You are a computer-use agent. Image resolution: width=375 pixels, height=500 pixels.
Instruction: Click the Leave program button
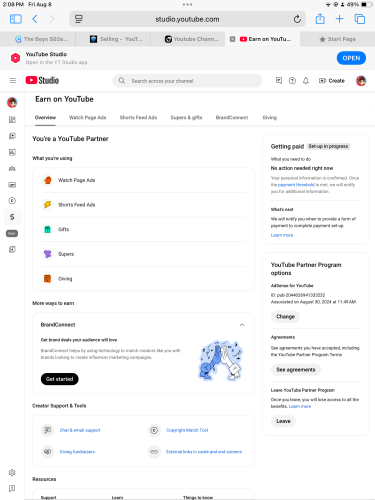[x=283, y=421]
